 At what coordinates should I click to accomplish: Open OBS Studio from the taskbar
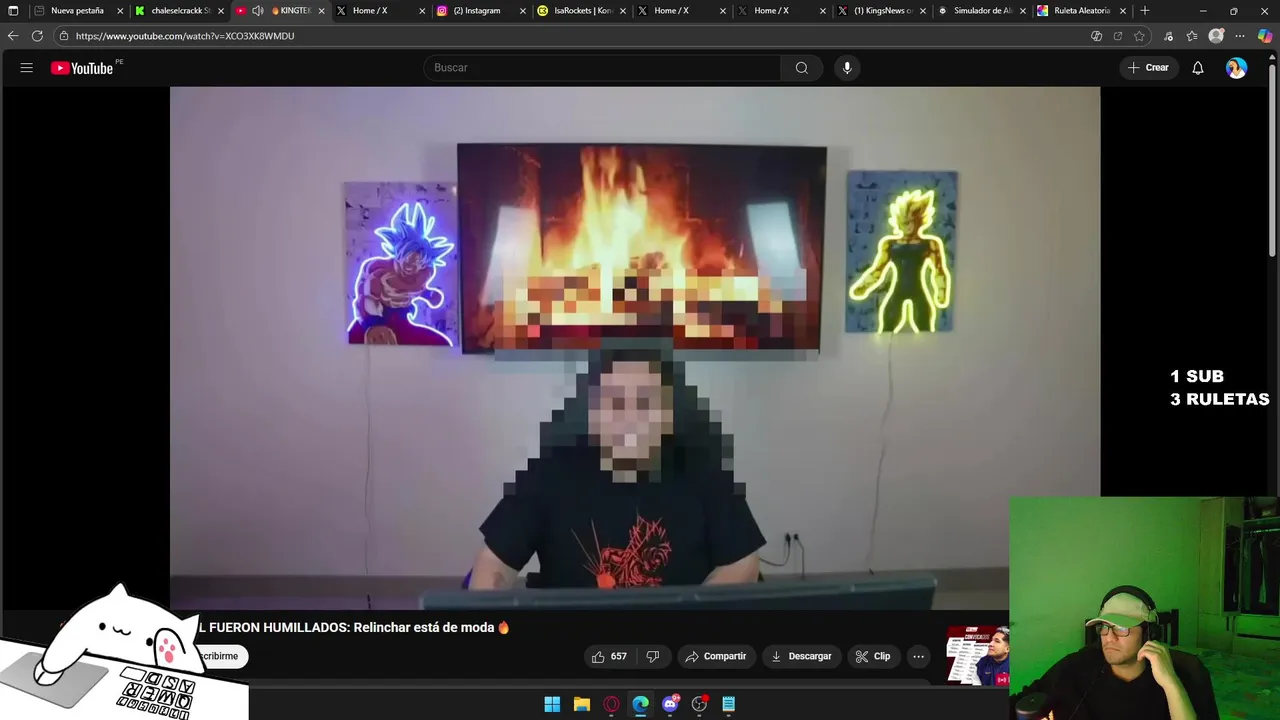(699, 704)
